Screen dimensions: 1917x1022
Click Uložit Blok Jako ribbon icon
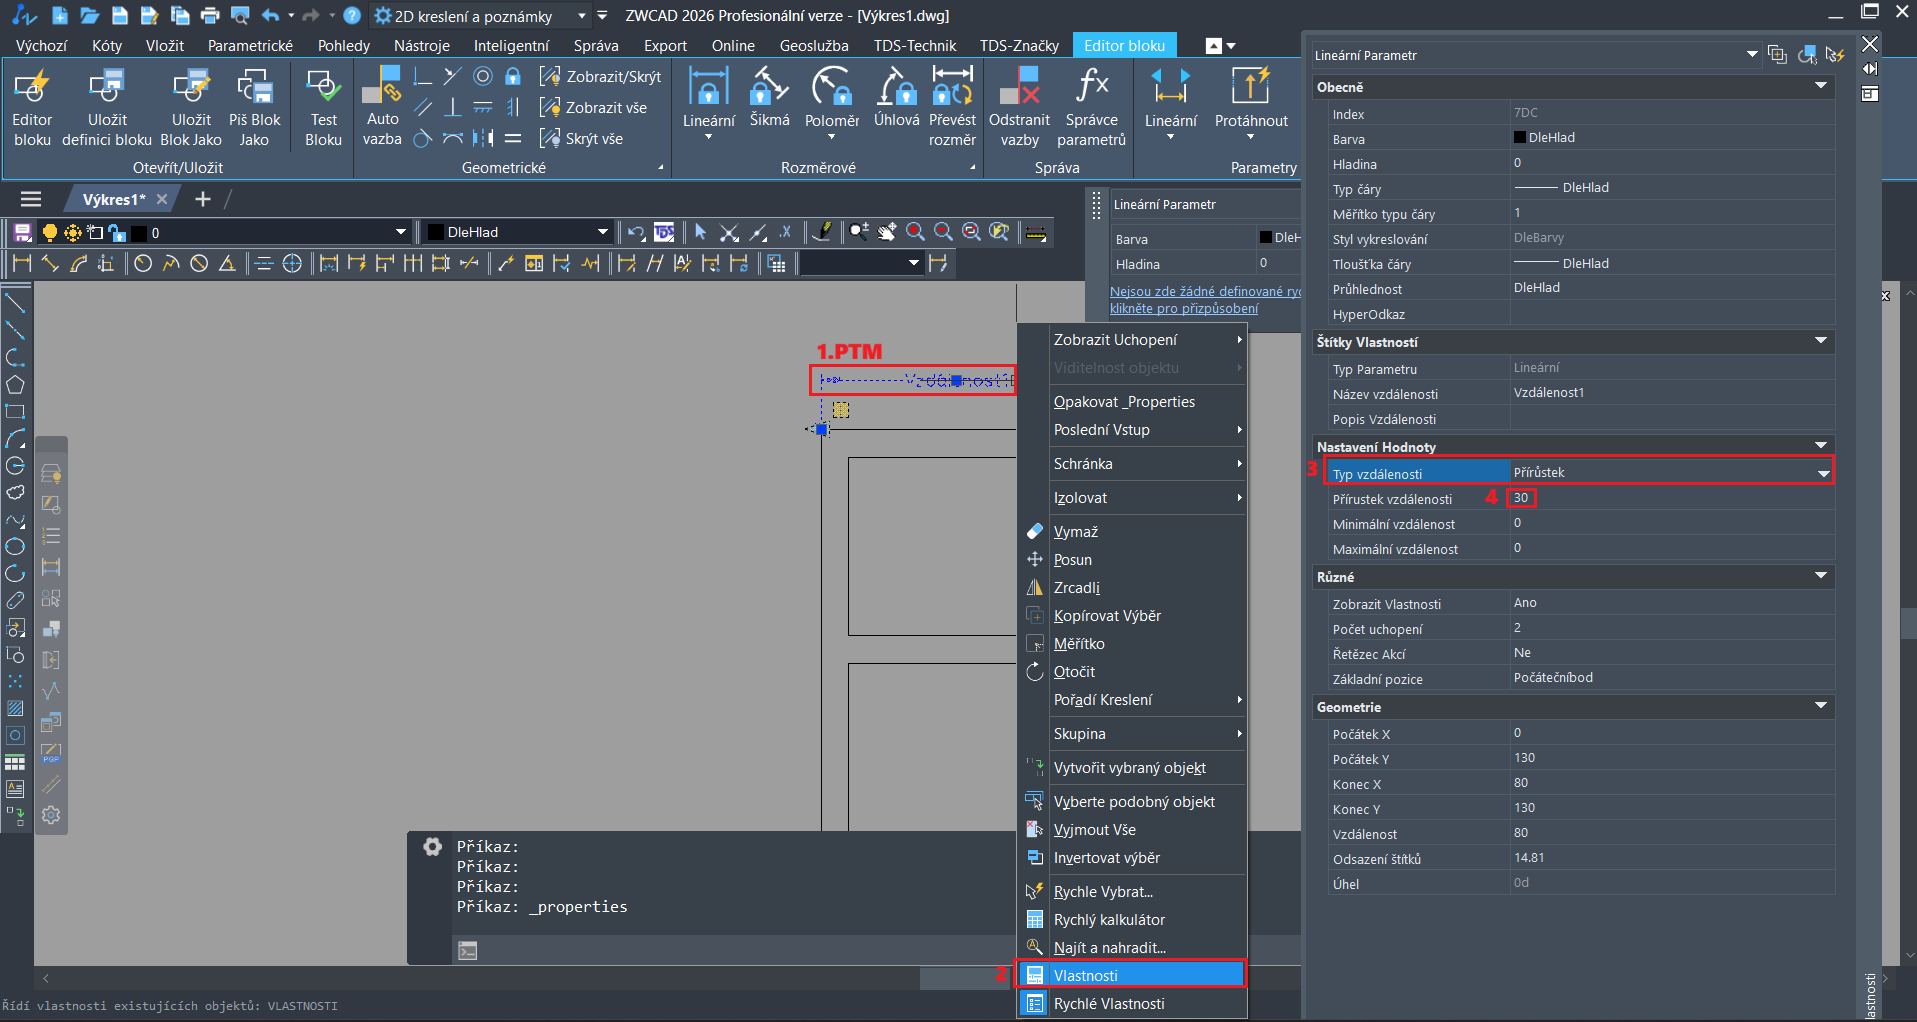tap(191, 107)
